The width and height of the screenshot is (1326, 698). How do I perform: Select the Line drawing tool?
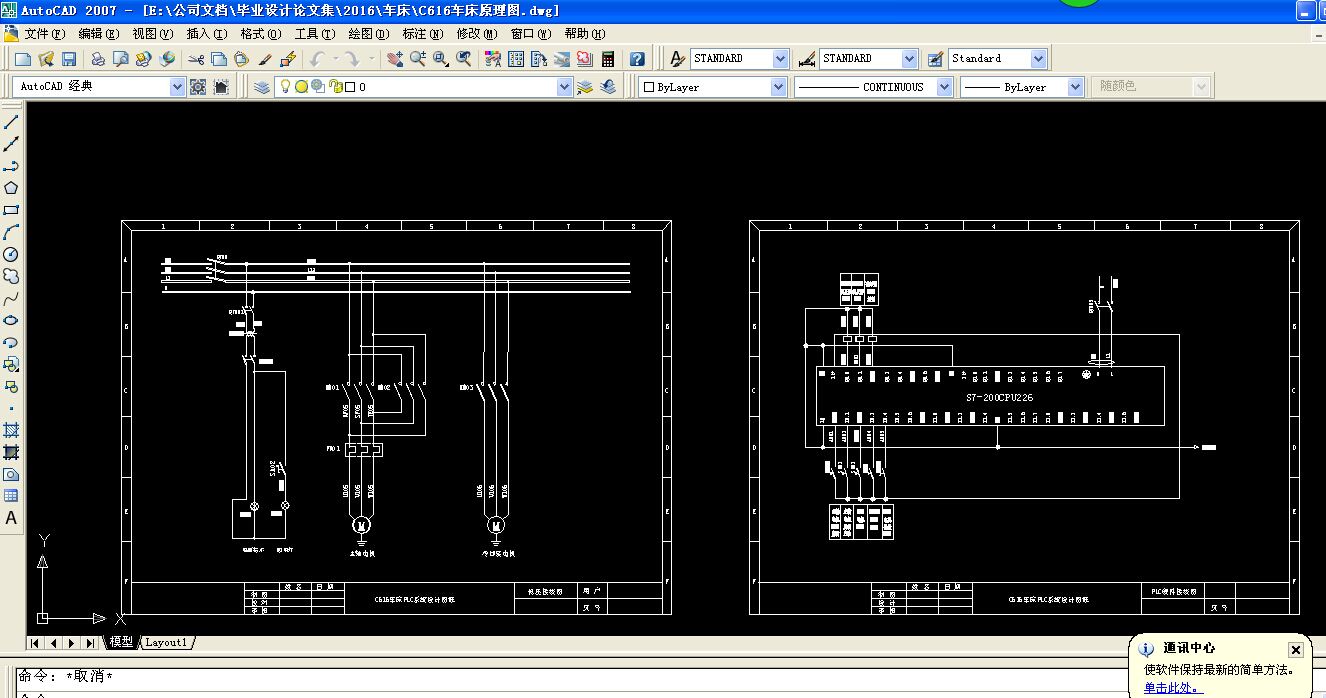(x=12, y=122)
